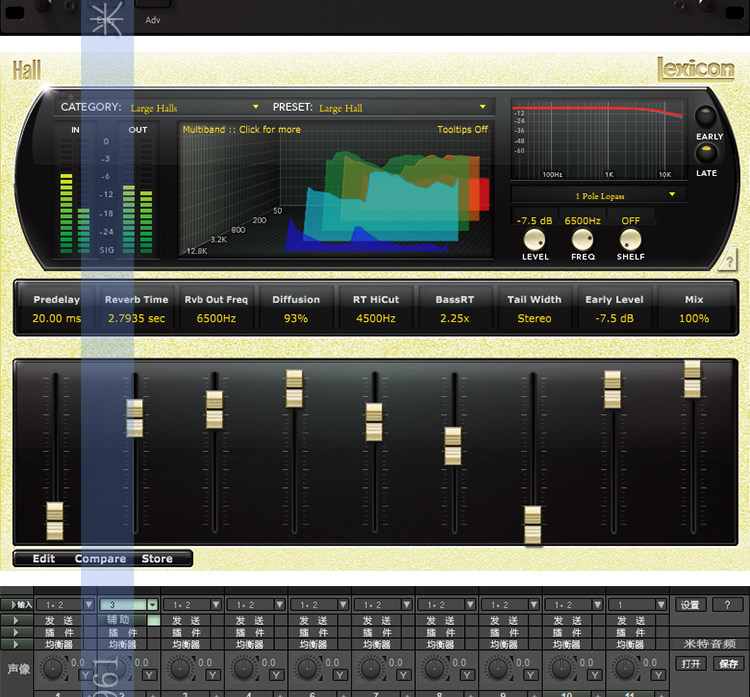Toggle the Y button on channel 3
This screenshot has height=697, width=750.
click(x=213, y=675)
